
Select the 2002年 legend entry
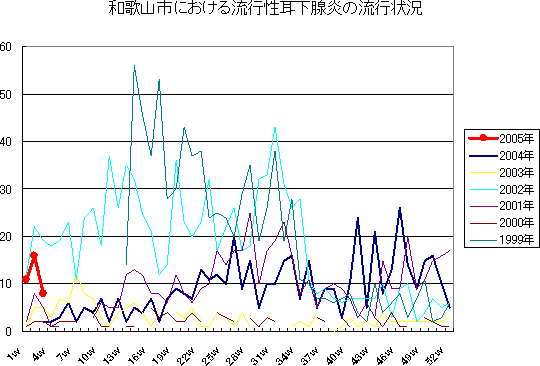501,189
